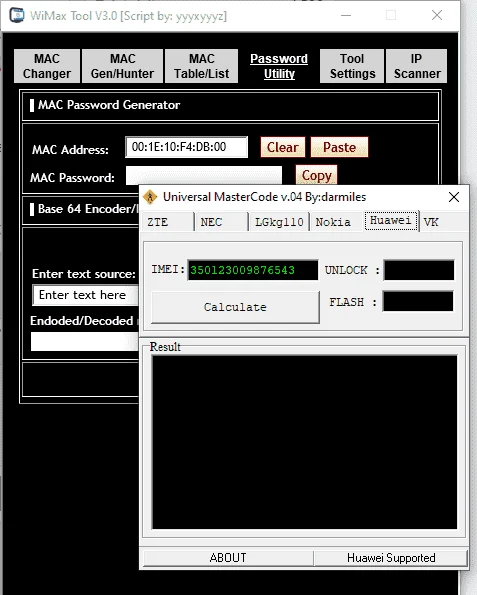The width and height of the screenshot is (477, 595).
Task: Close the Universal MasterCode window
Action: coord(454,197)
